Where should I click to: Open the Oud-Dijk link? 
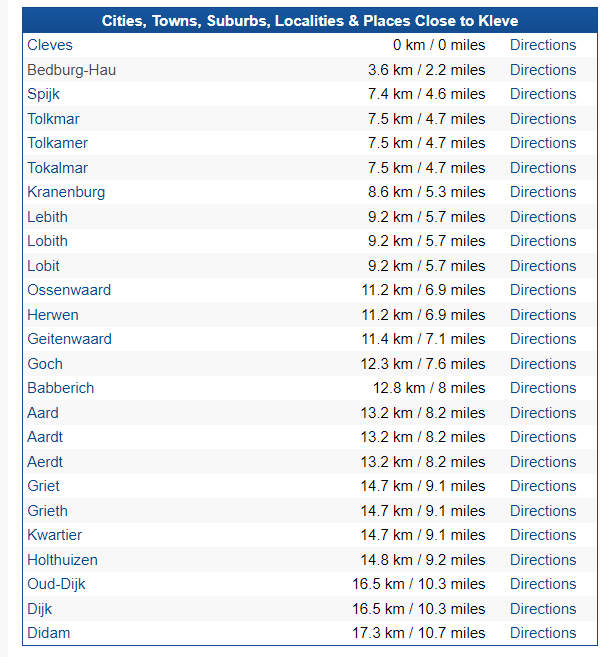tap(56, 584)
